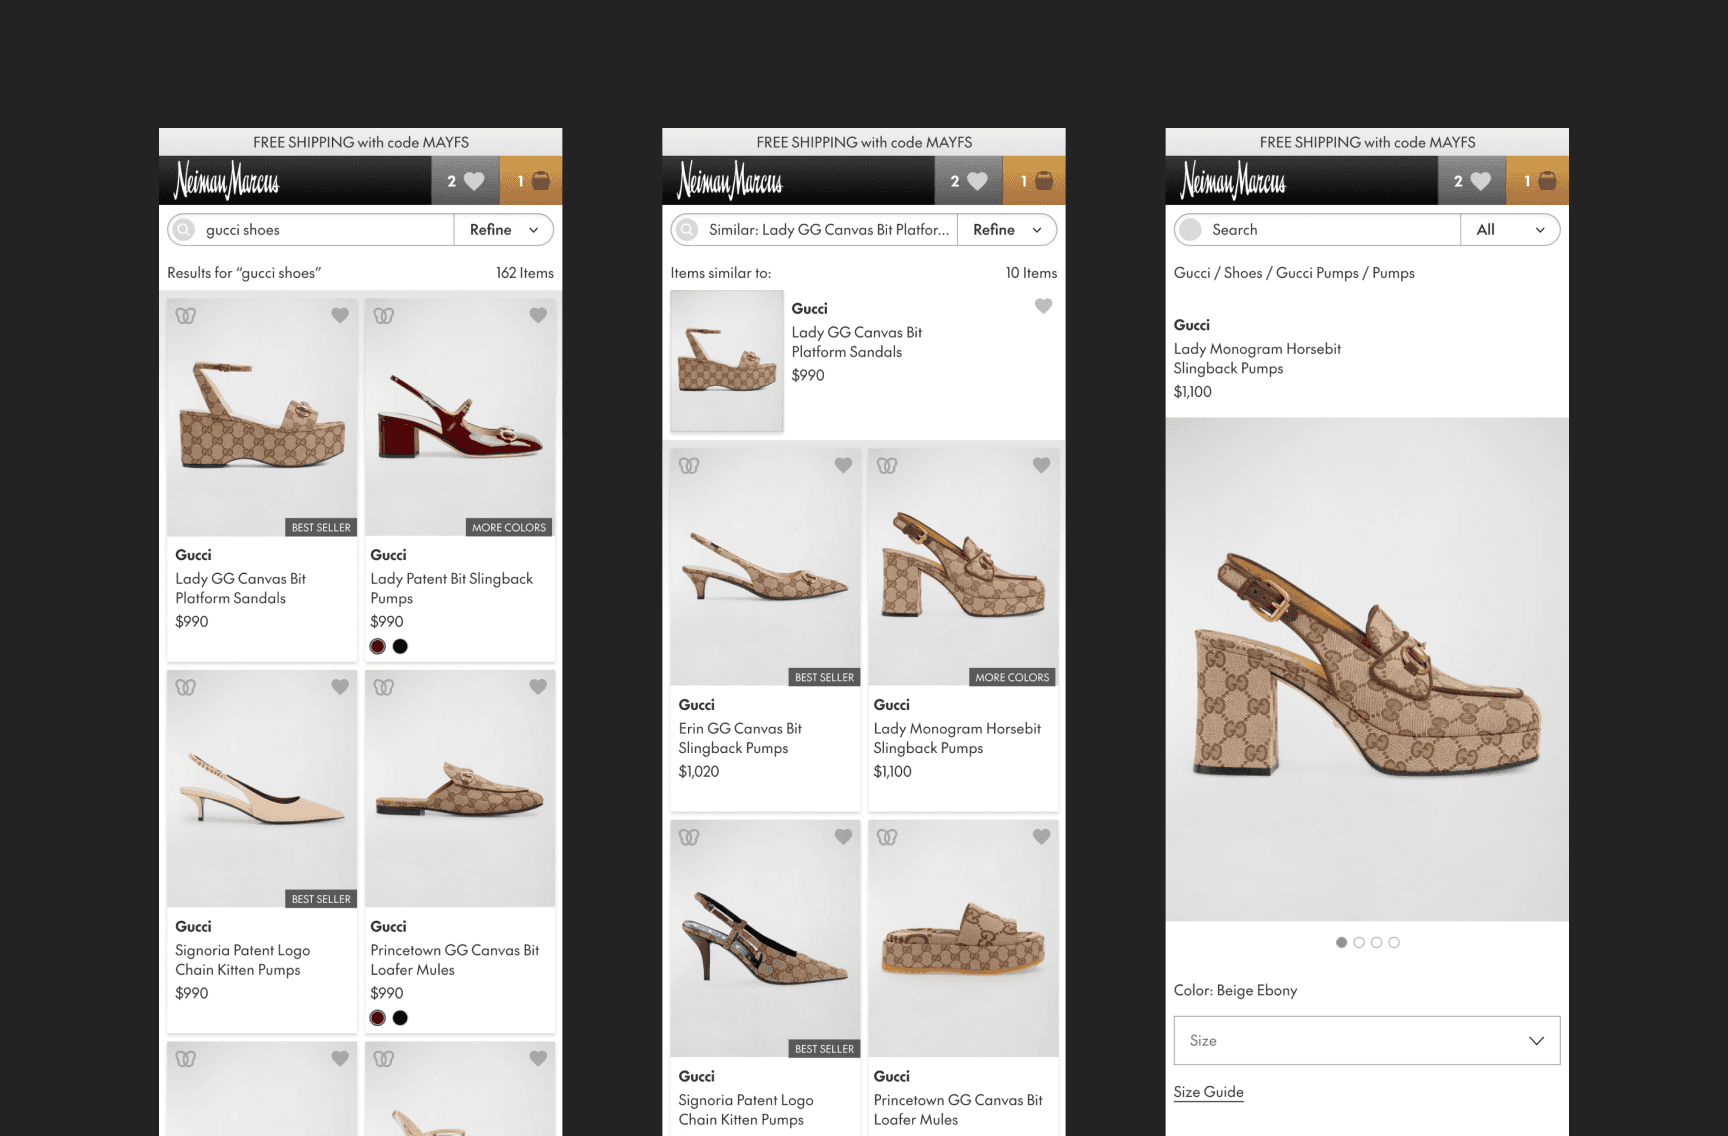This screenshot has width=1728, height=1136.
Task: Pick burgundy swatch under Lady Patent Bit Slingback
Action: (x=378, y=646)
